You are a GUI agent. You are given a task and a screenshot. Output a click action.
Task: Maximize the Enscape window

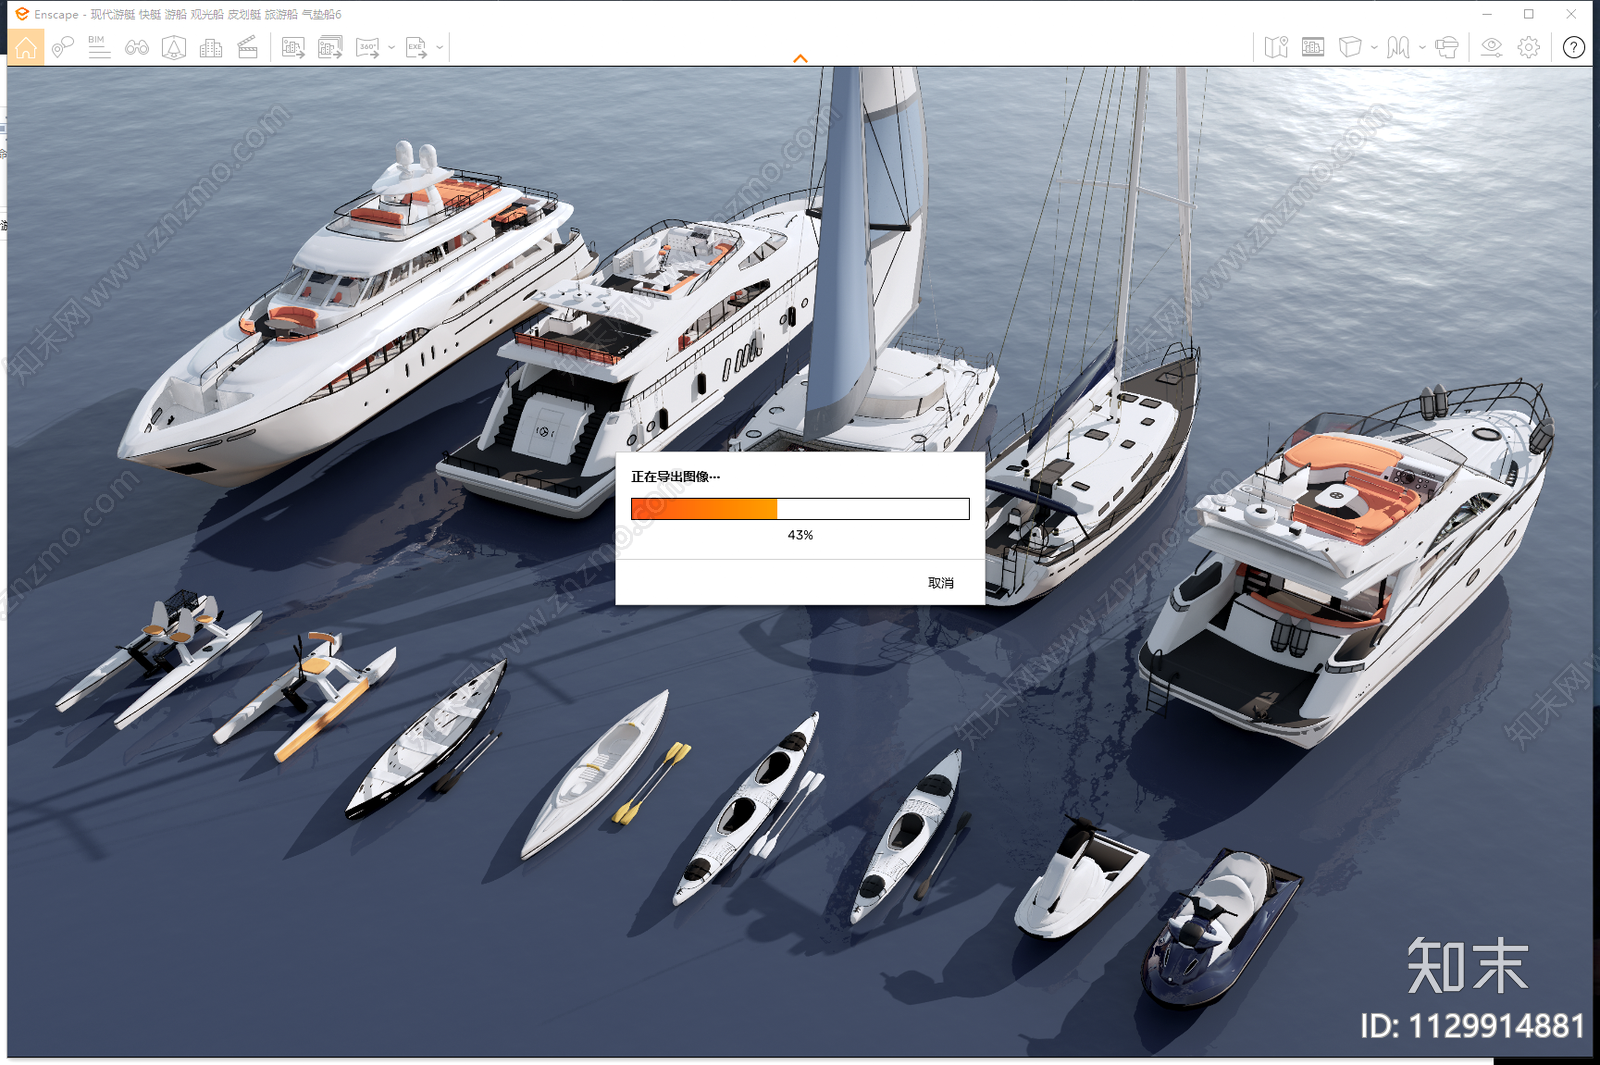pyautogui.click(x=1529, y=14)
